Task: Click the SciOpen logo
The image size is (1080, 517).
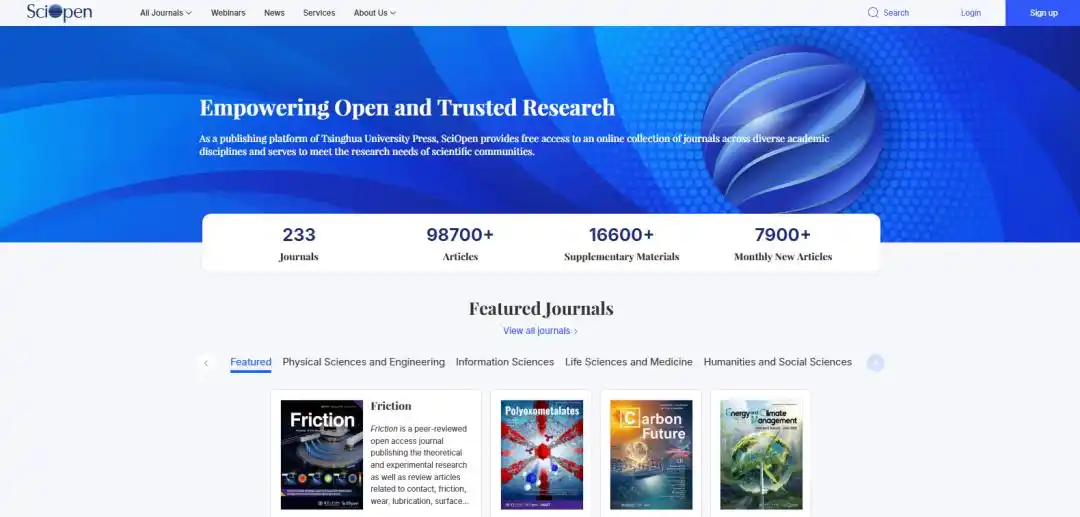Action: tap(59, 12)
